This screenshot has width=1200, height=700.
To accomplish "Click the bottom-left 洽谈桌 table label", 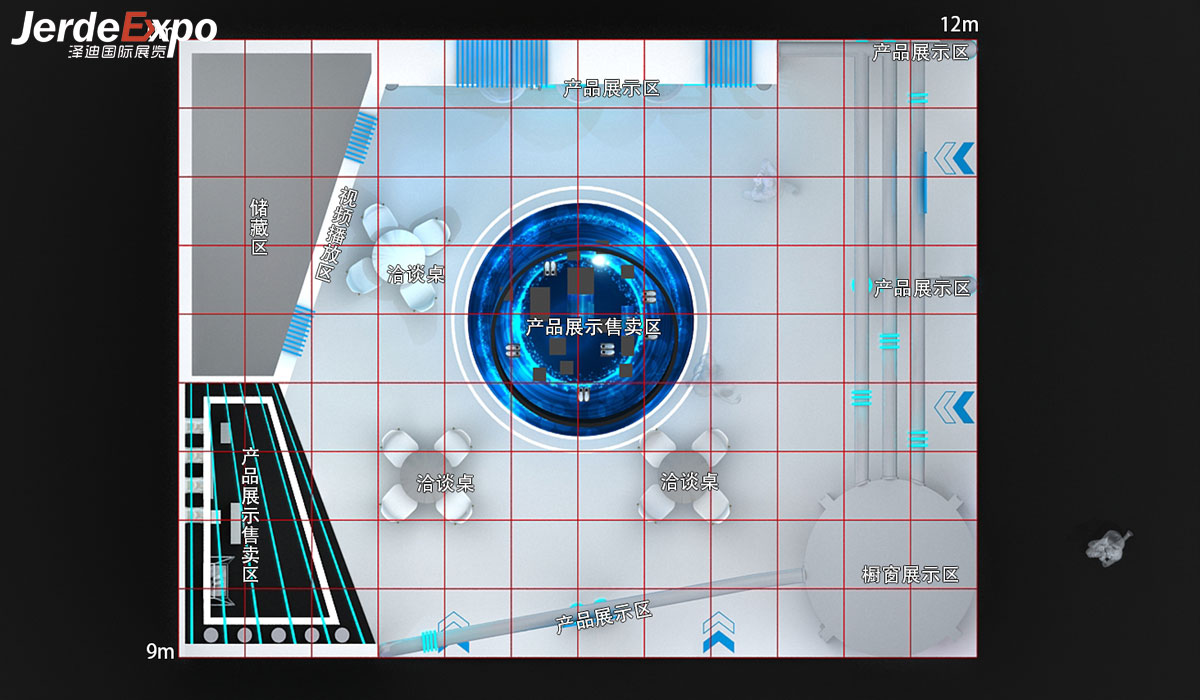I will [445, 484].
